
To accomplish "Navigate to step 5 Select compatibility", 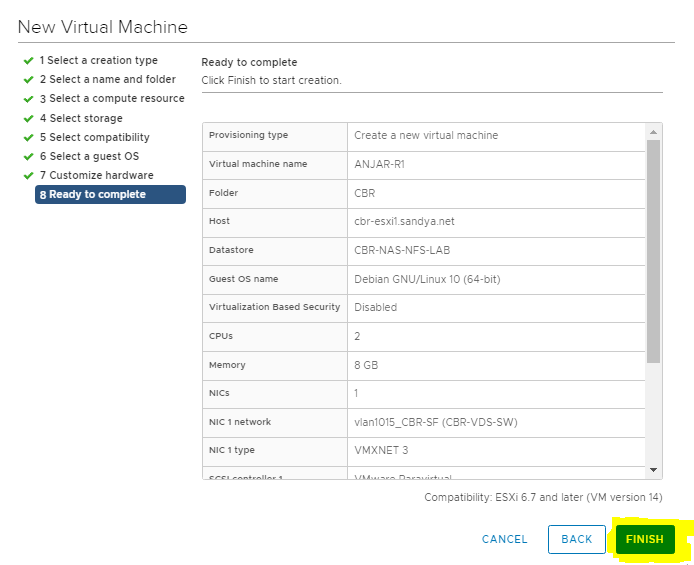I will pyautogui.click(x=94, y=138).
